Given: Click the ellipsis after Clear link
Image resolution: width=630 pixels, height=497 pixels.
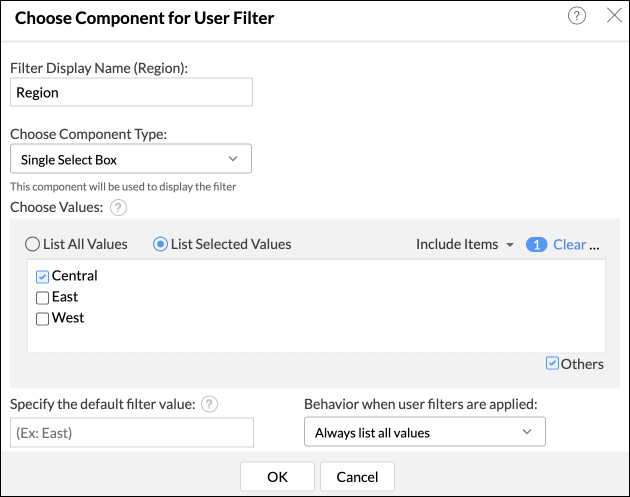Looking at the screenshot, I should 594,244.
